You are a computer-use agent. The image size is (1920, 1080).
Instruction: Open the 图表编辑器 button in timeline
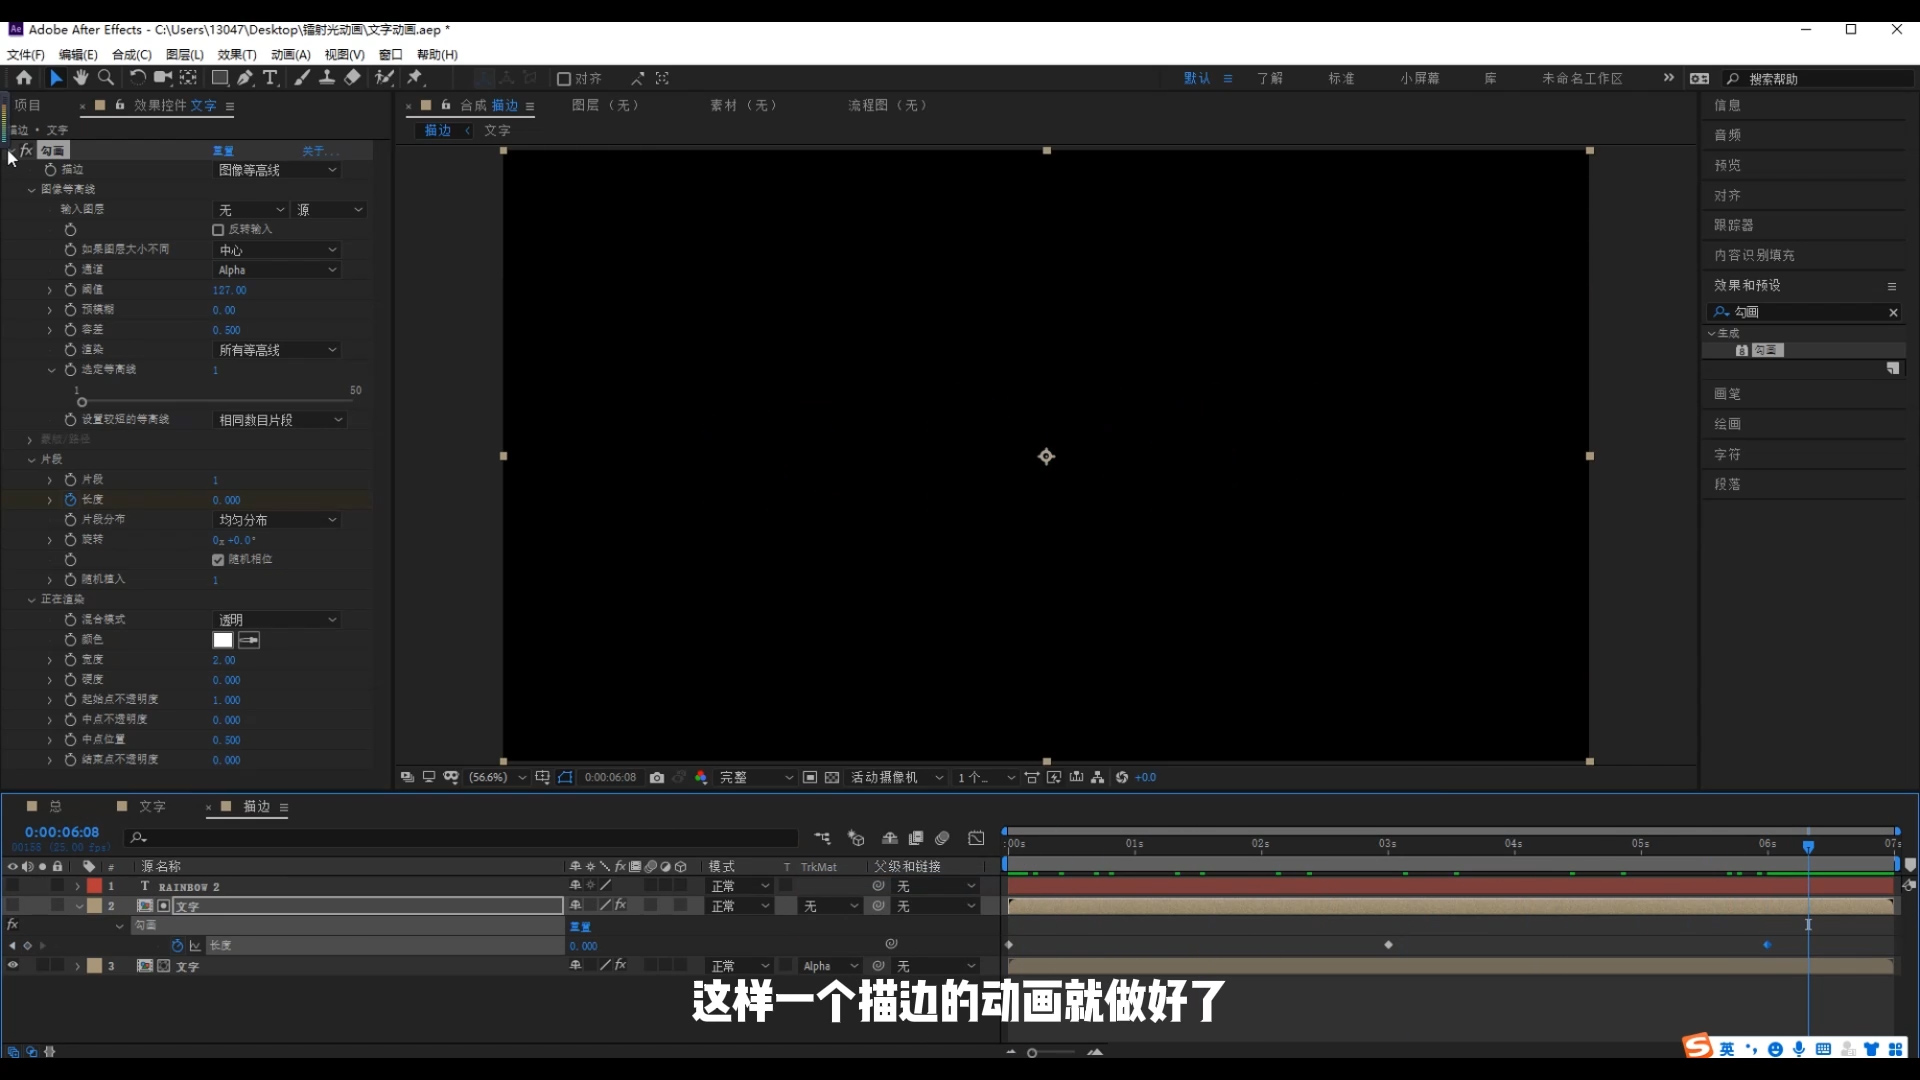point(977,838)
